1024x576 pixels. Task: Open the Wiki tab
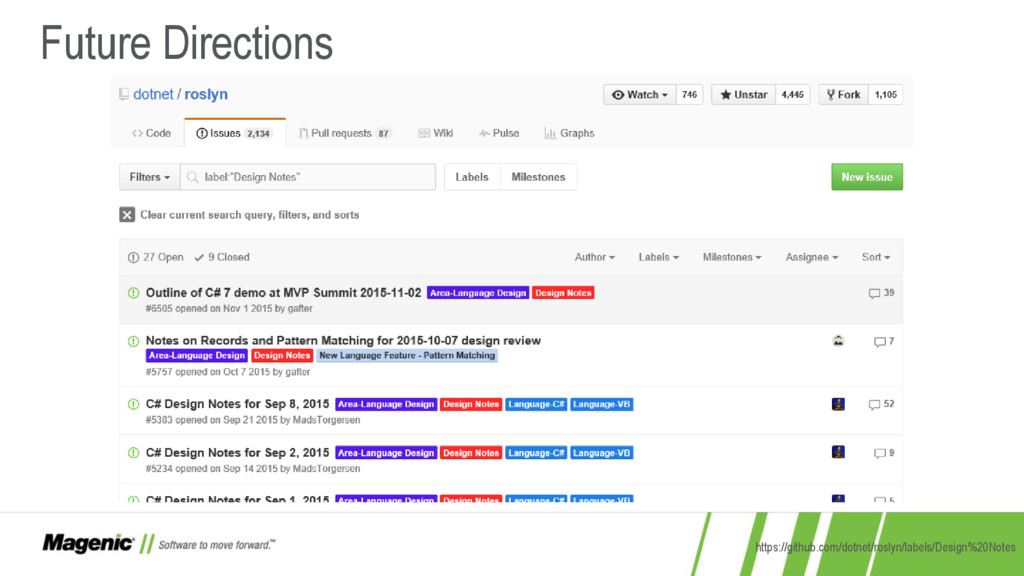[436, 133]
